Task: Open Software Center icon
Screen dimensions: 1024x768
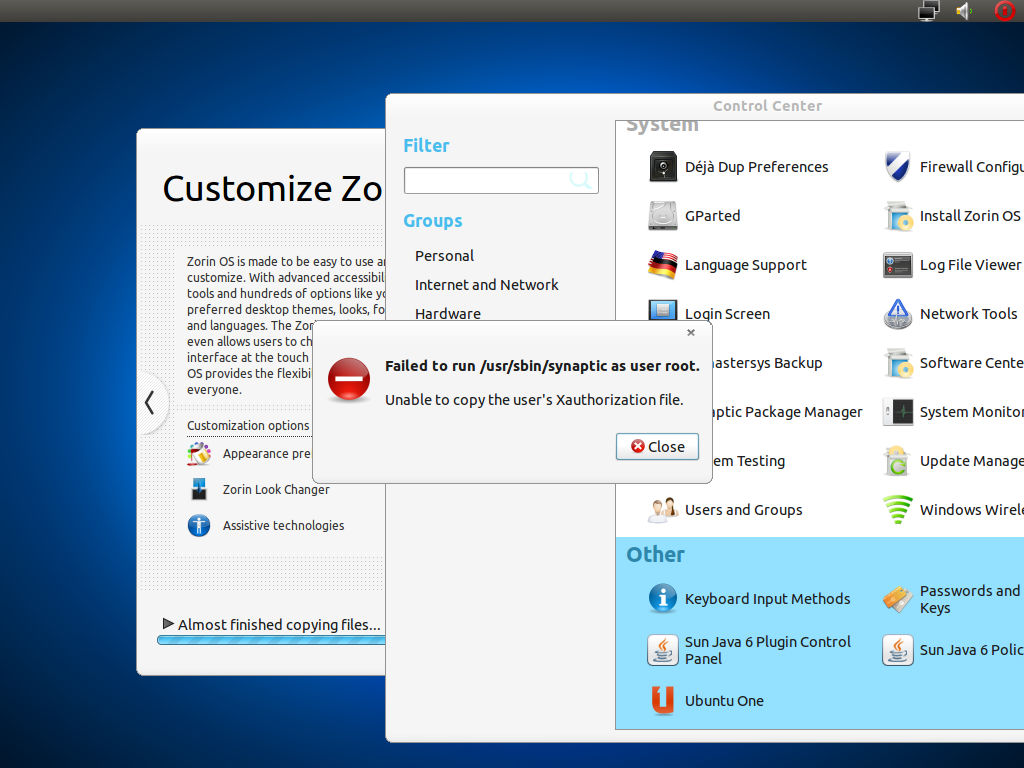Action: click(x=898, y=362)
